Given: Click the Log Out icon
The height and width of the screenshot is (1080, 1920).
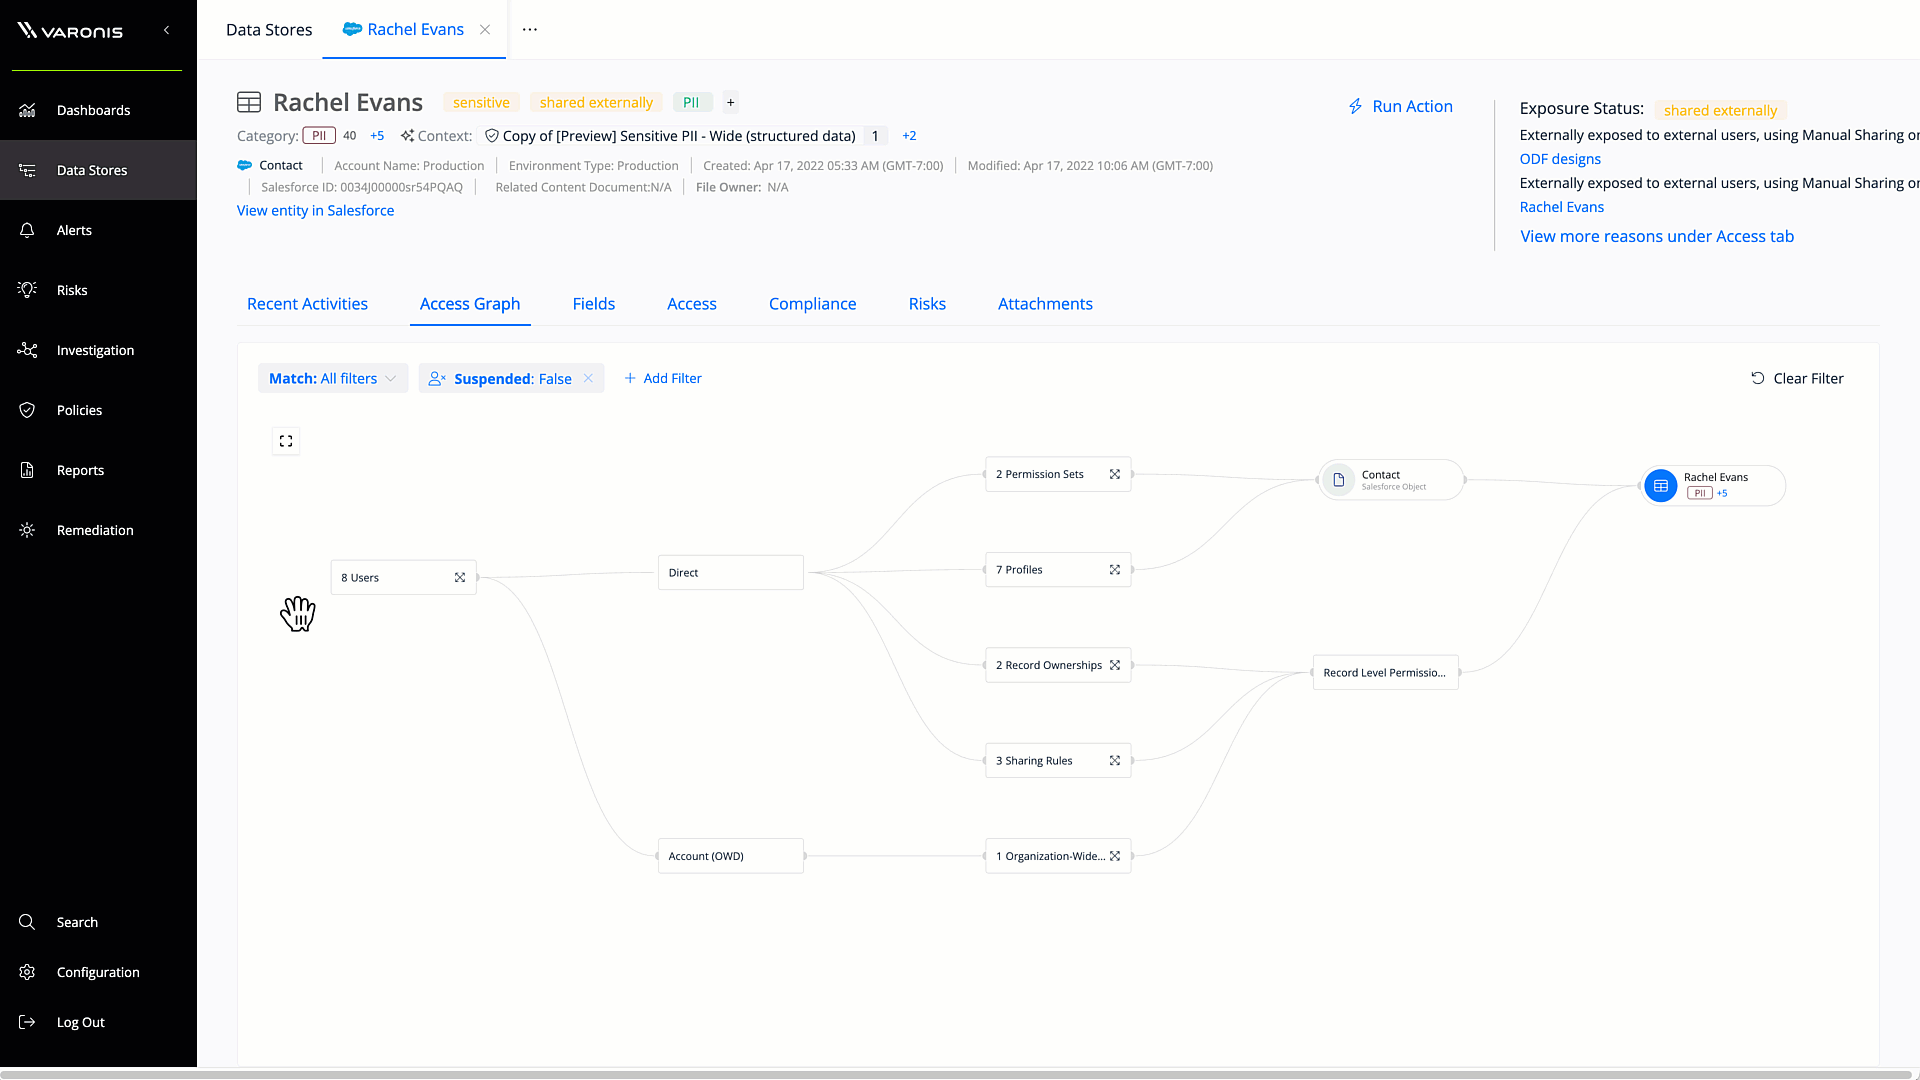Looking at the screenshot, I should click(x=27, y=1022).
